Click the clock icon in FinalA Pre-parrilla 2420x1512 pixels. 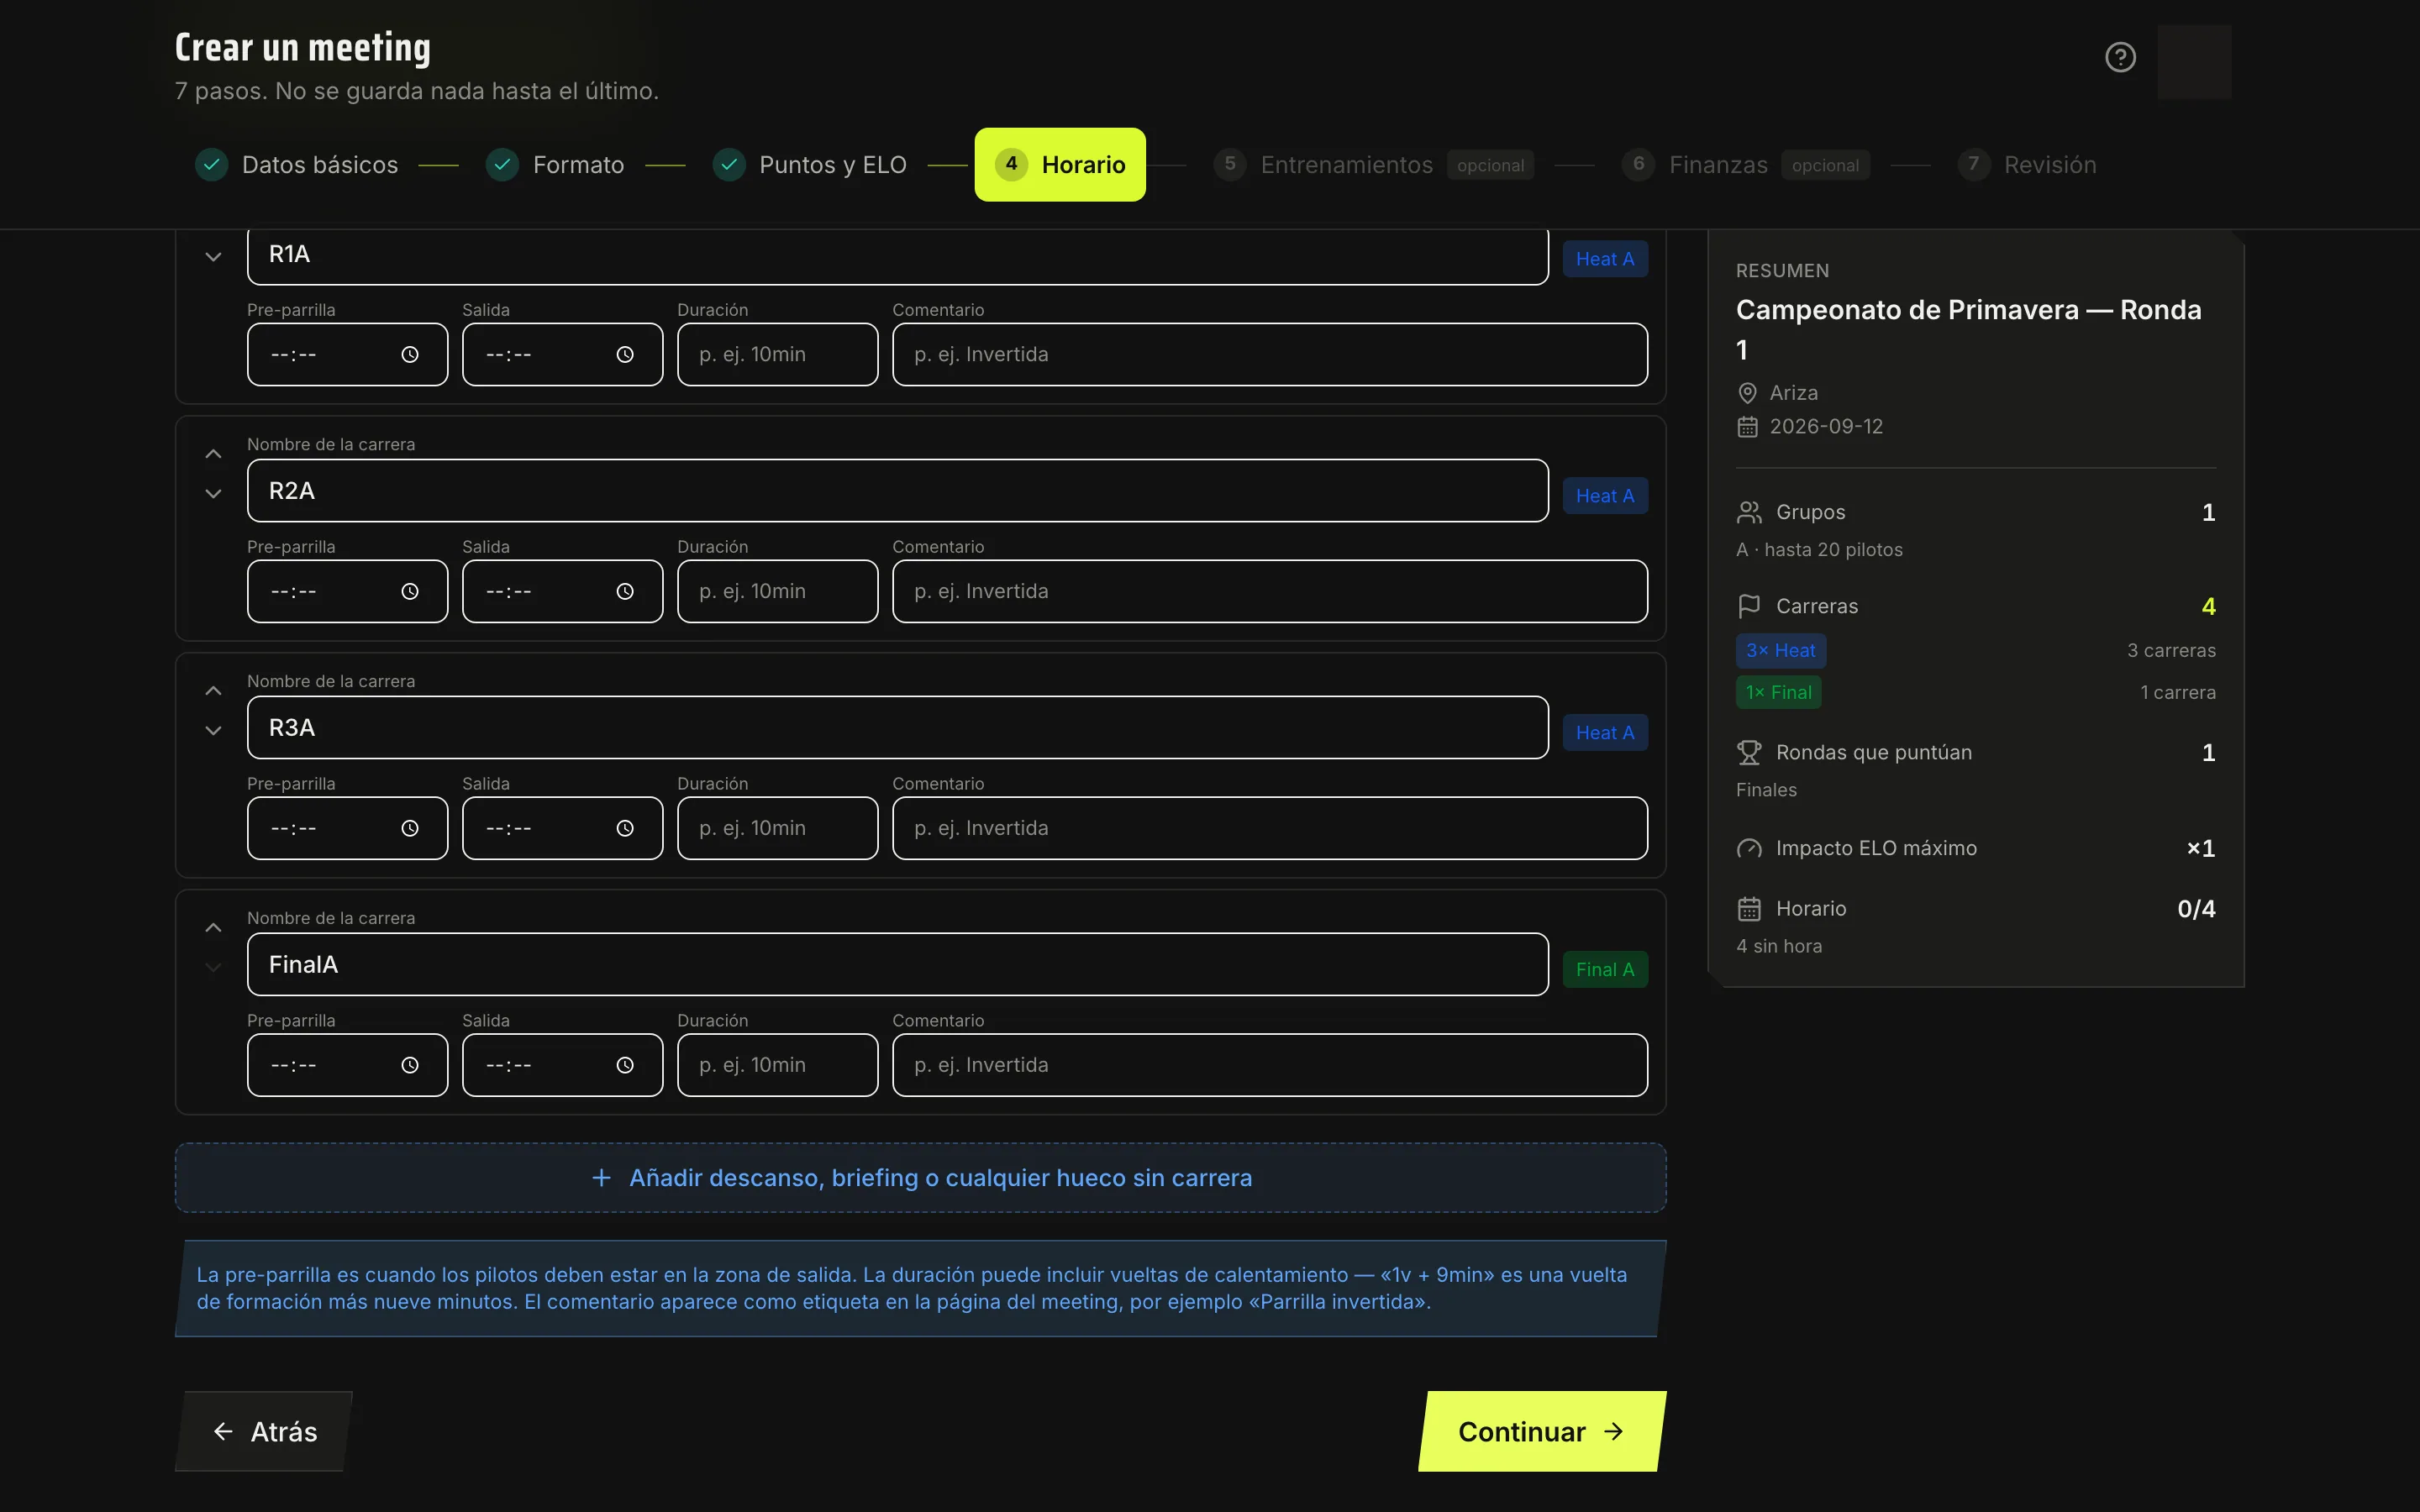point(410,1065)
